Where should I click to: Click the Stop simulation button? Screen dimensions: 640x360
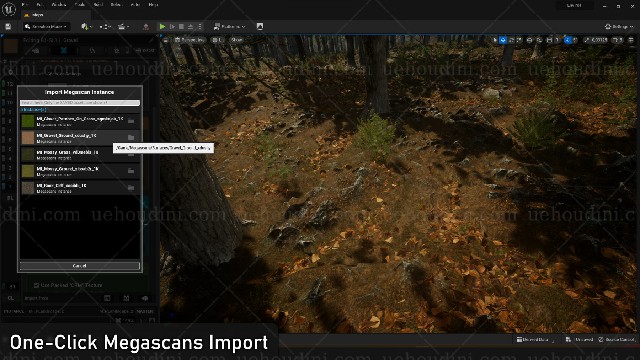pyautogui.click(x=181, y=27)
